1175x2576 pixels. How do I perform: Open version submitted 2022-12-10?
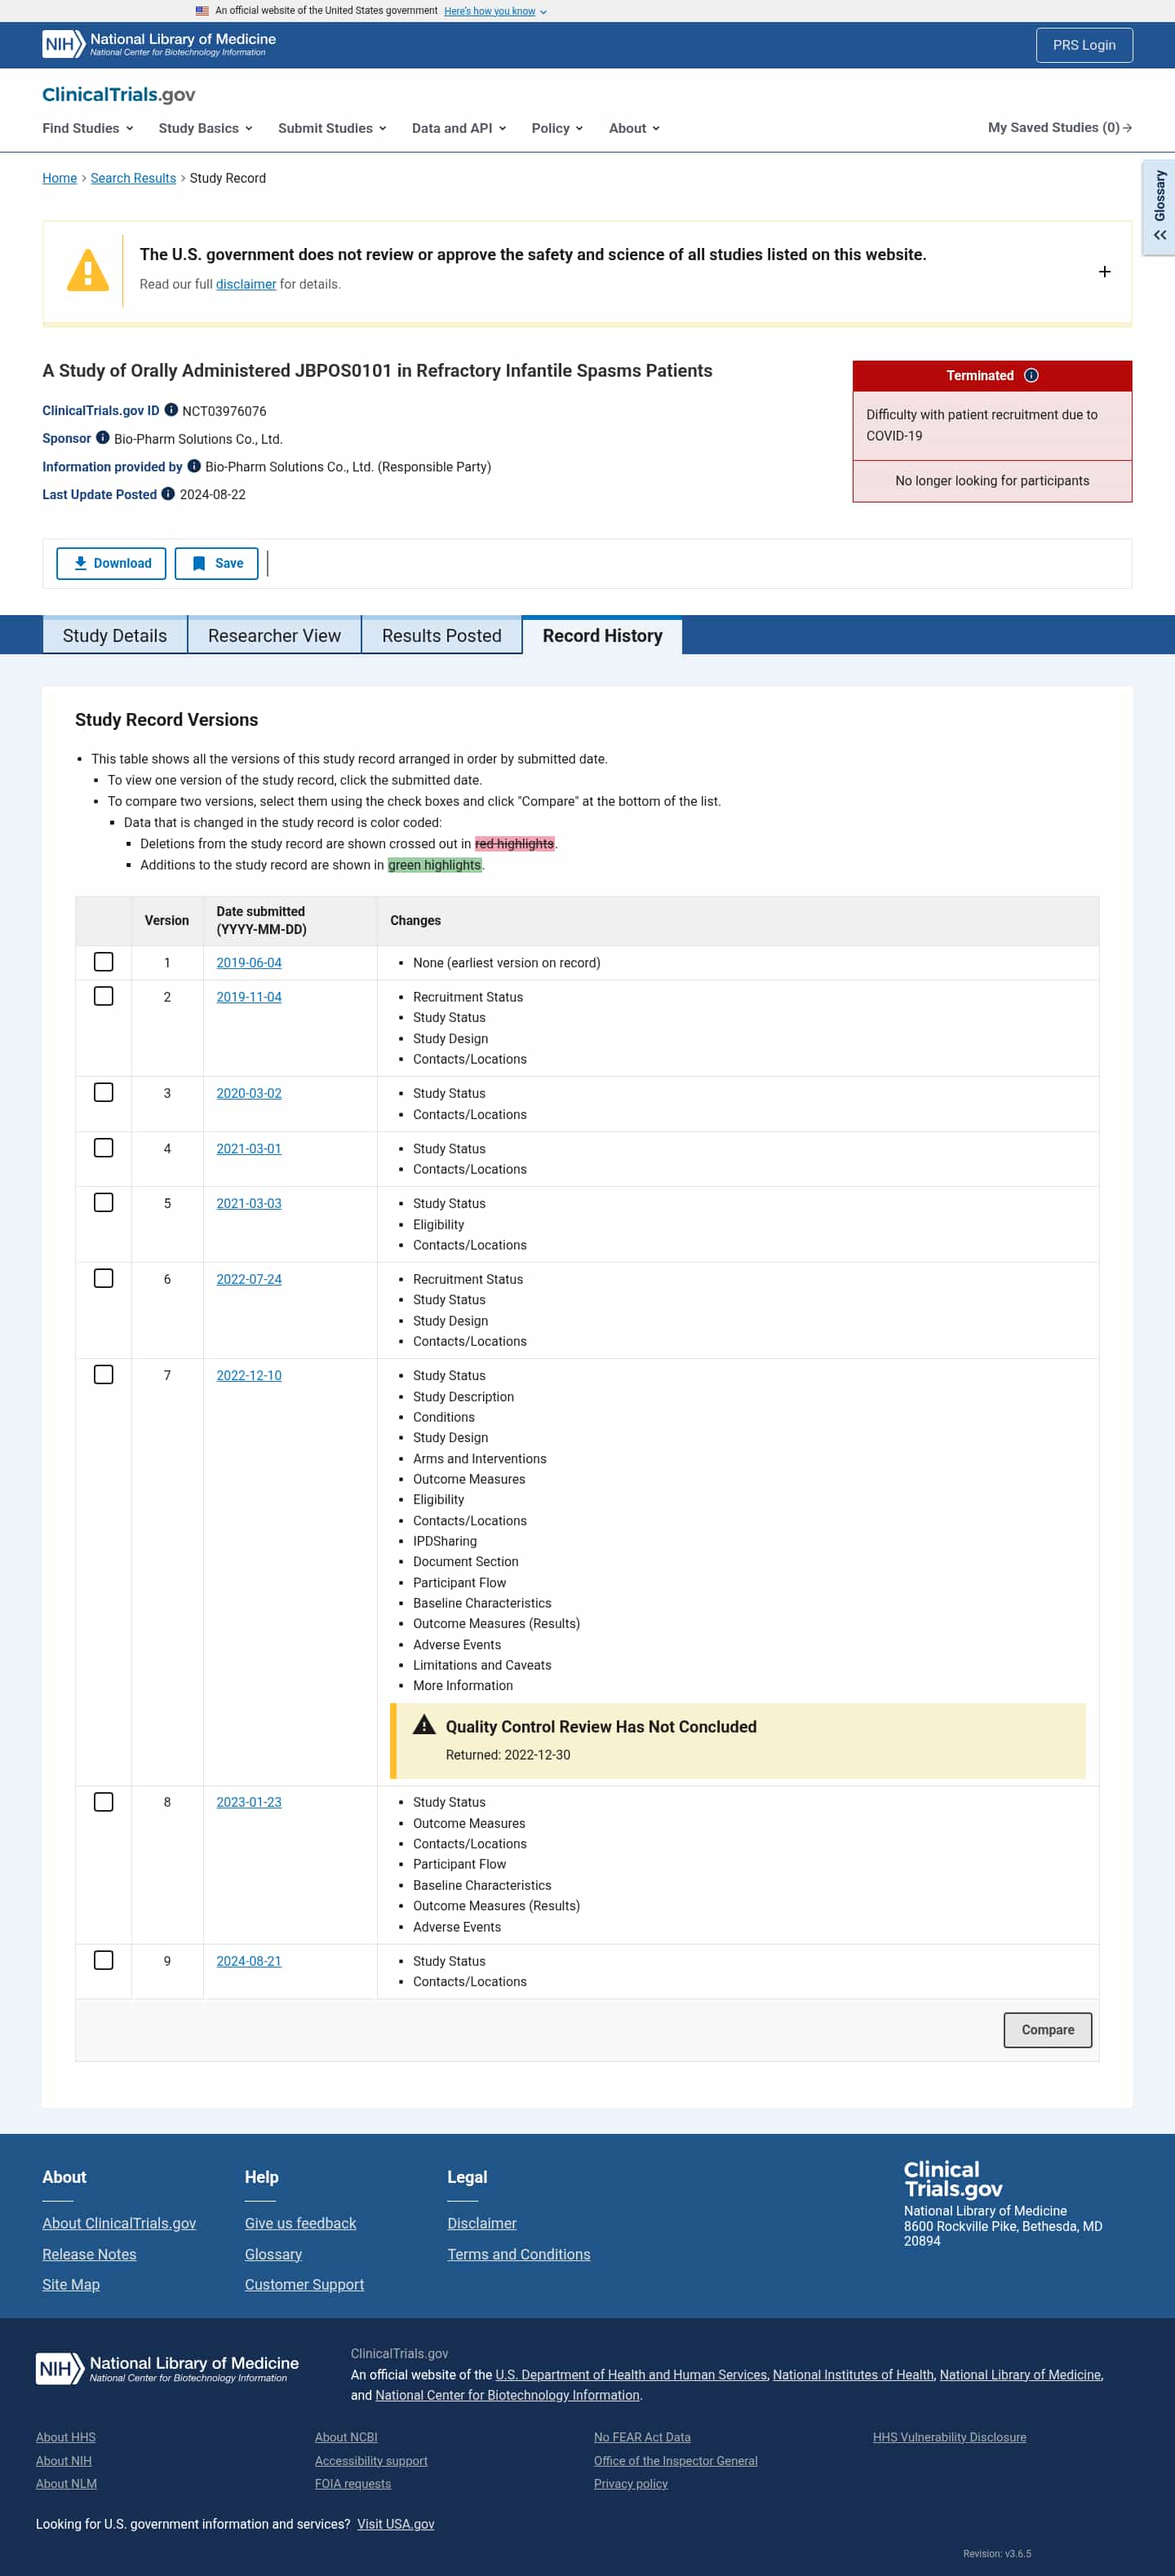[x=249, y=1376]
